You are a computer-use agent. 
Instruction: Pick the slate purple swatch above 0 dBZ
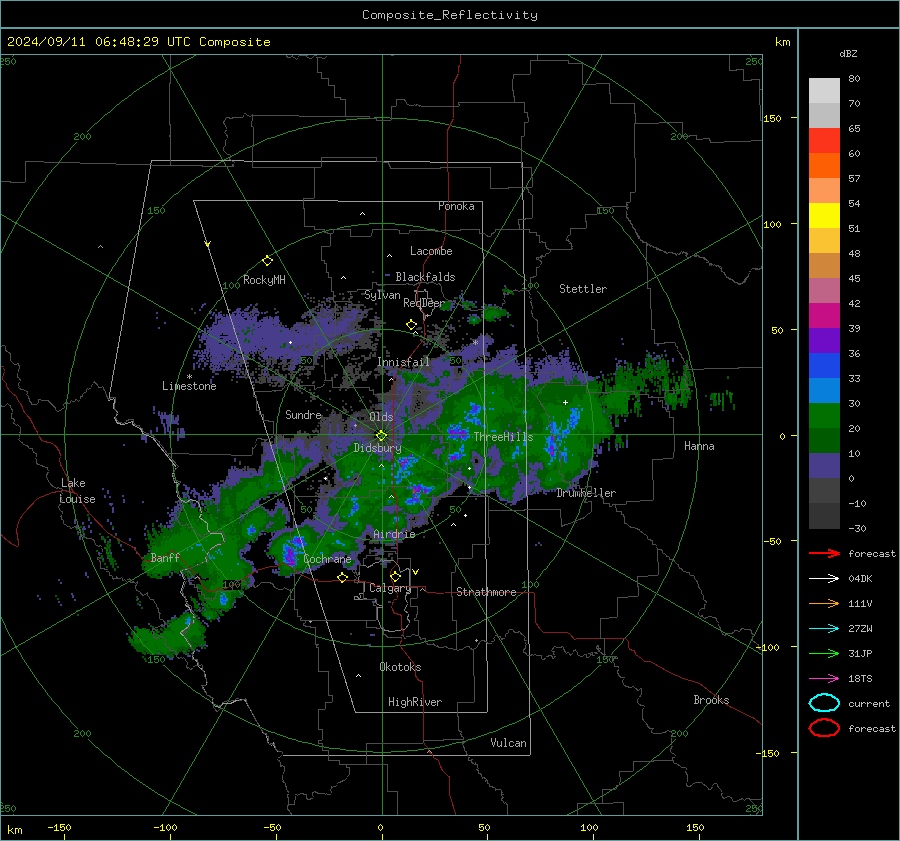click(824, 465)
